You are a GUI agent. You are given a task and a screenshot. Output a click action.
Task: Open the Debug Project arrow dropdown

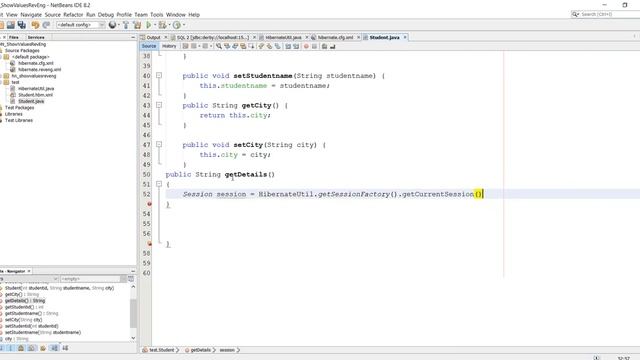(169, 25)
